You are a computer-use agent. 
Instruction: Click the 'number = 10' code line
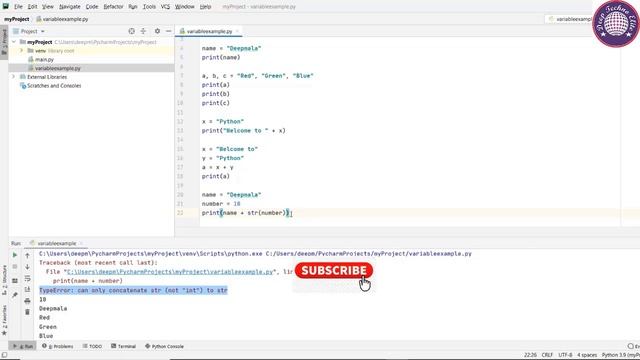pos(221,204)
